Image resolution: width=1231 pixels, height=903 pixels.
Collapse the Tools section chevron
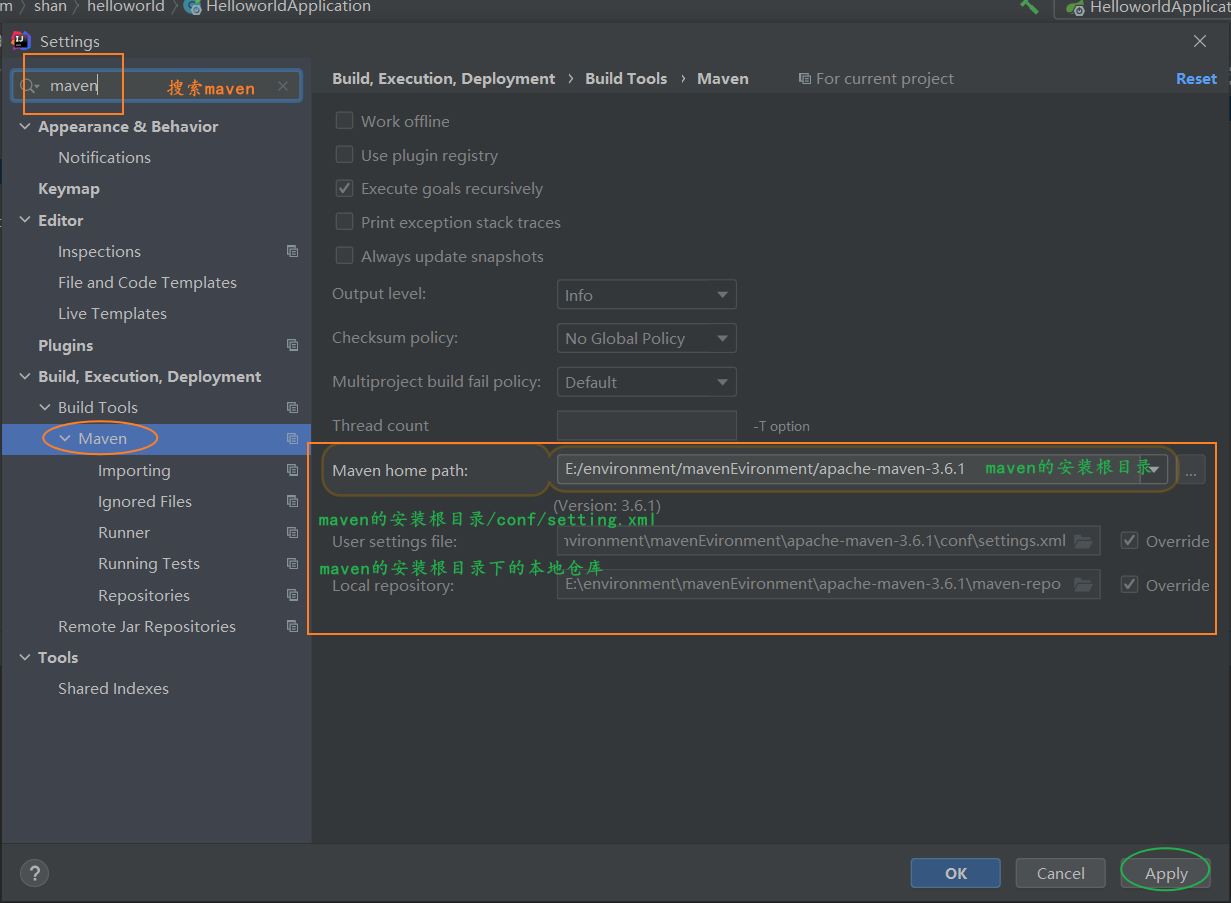pos(25,657)
